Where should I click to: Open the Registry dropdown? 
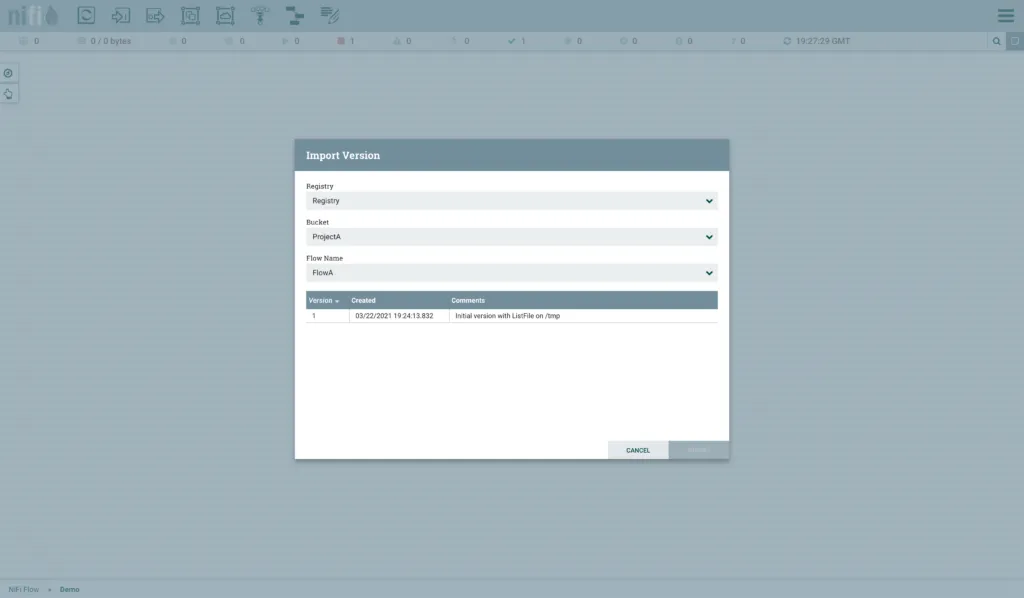click(x=511, y=201)
